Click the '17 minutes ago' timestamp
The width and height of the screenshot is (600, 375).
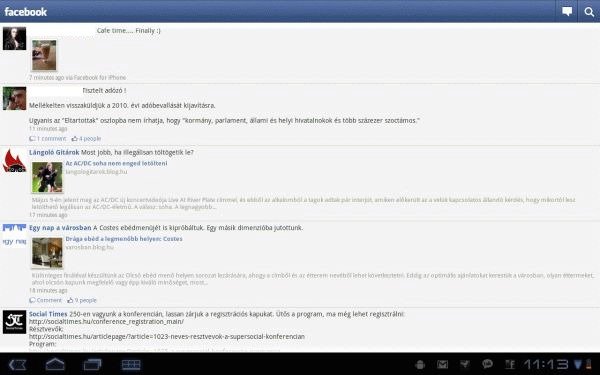[48, 215]
